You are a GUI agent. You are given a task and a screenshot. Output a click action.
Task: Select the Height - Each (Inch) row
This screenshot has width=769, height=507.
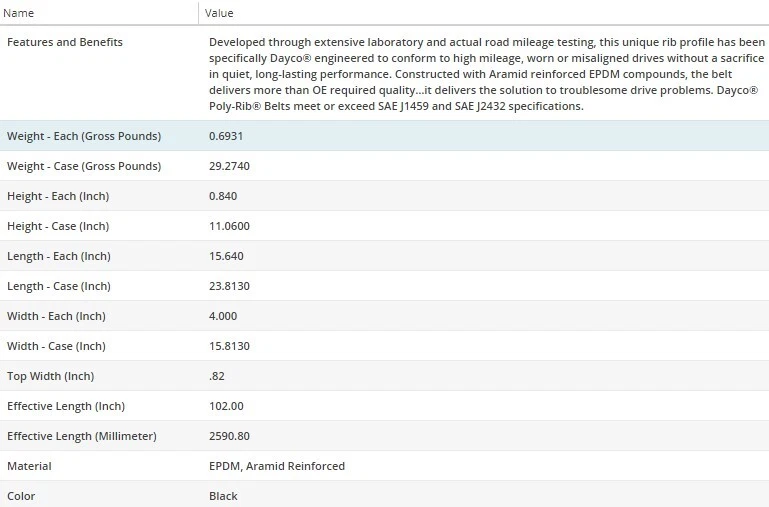click(x=57, y=196)
